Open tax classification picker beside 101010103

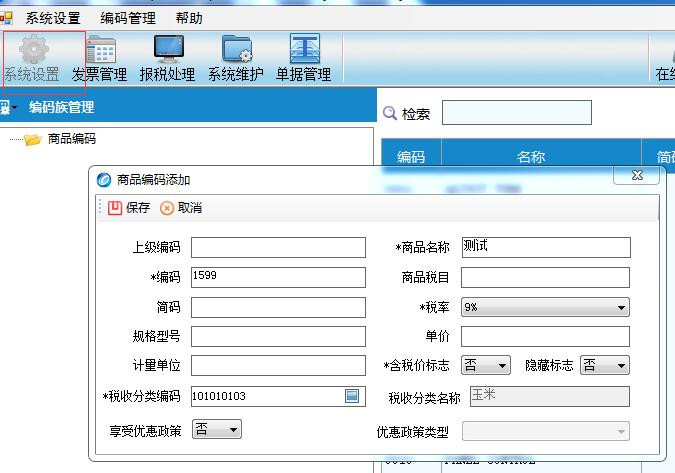pos(352,396)
